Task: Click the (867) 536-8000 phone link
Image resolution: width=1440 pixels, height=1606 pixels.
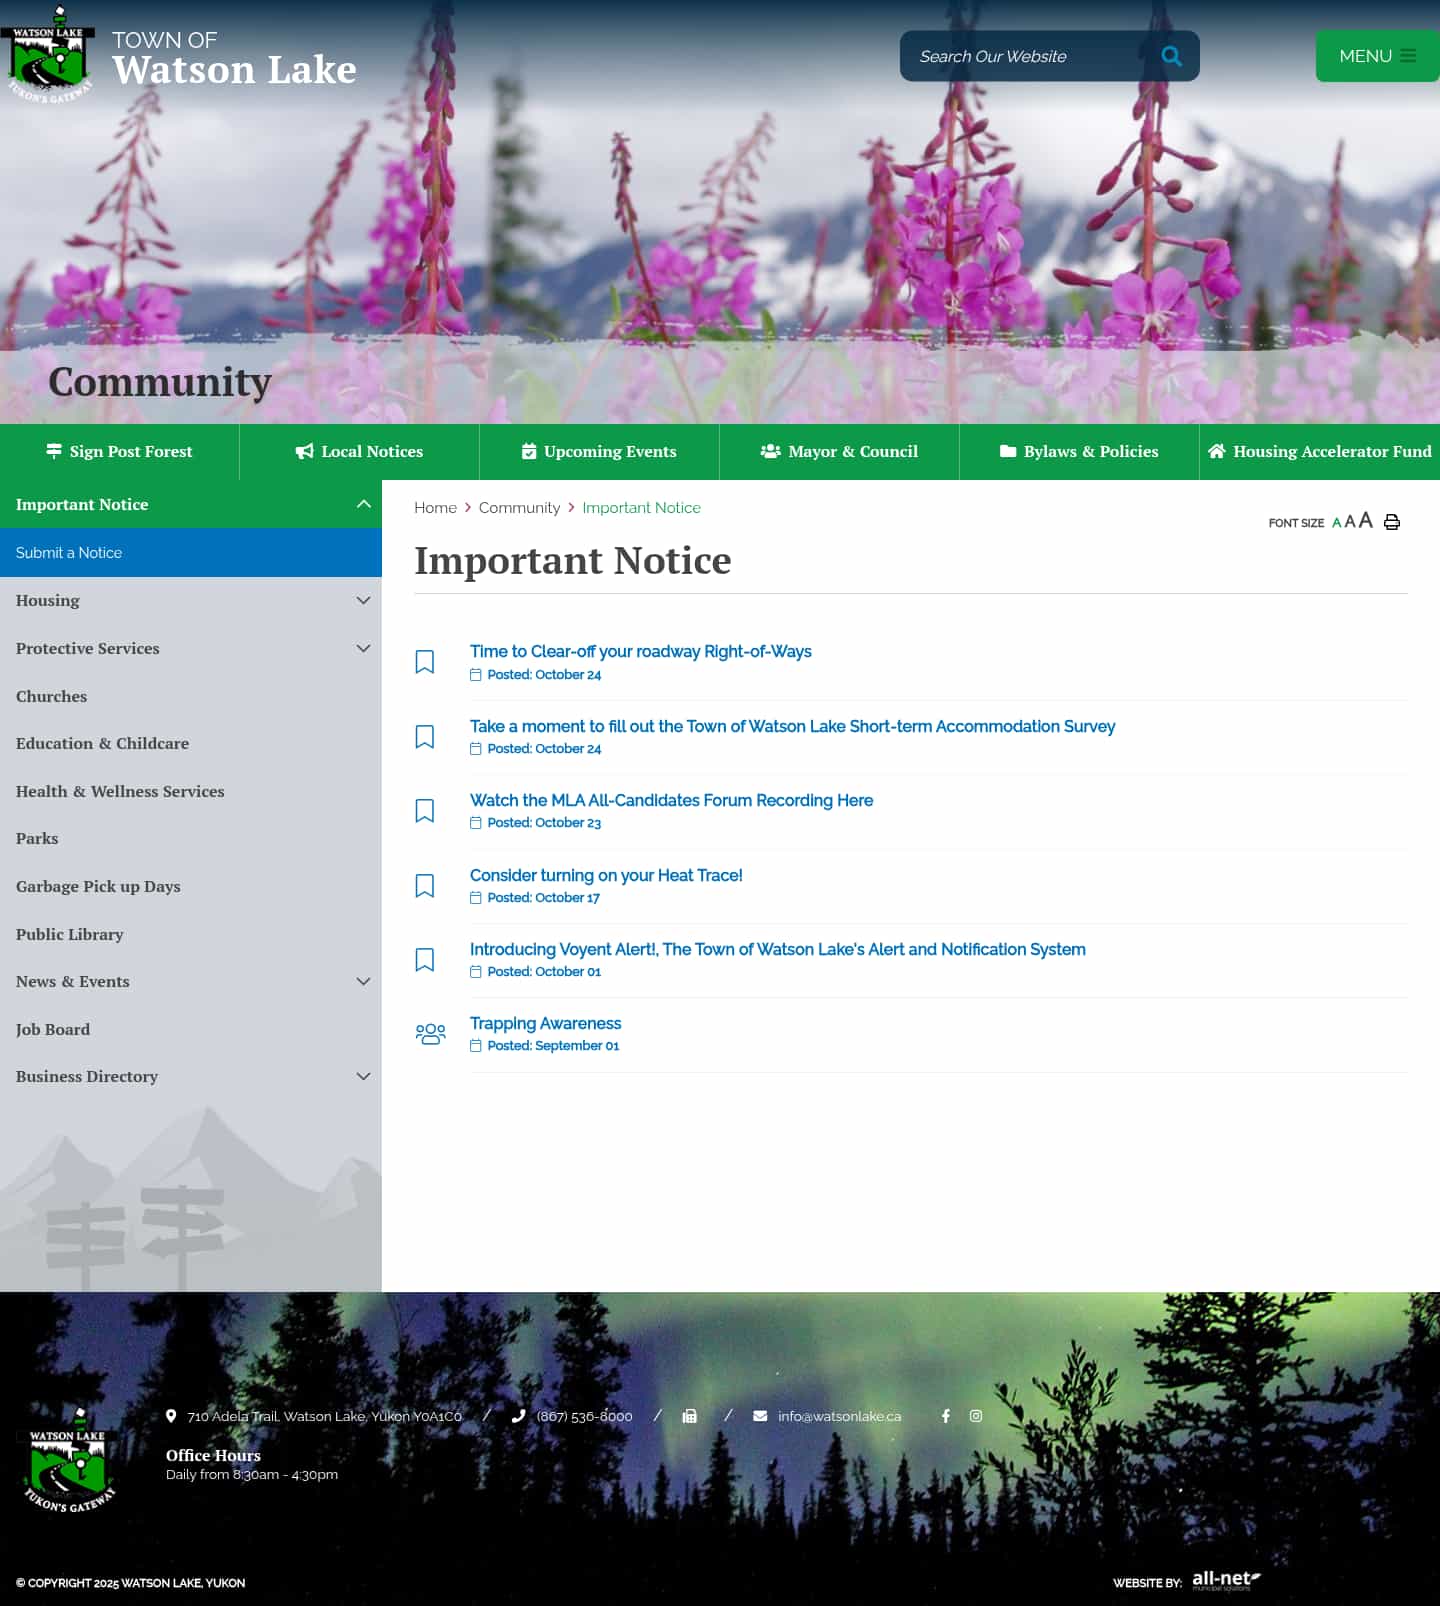Action: tap(584, 1417)
